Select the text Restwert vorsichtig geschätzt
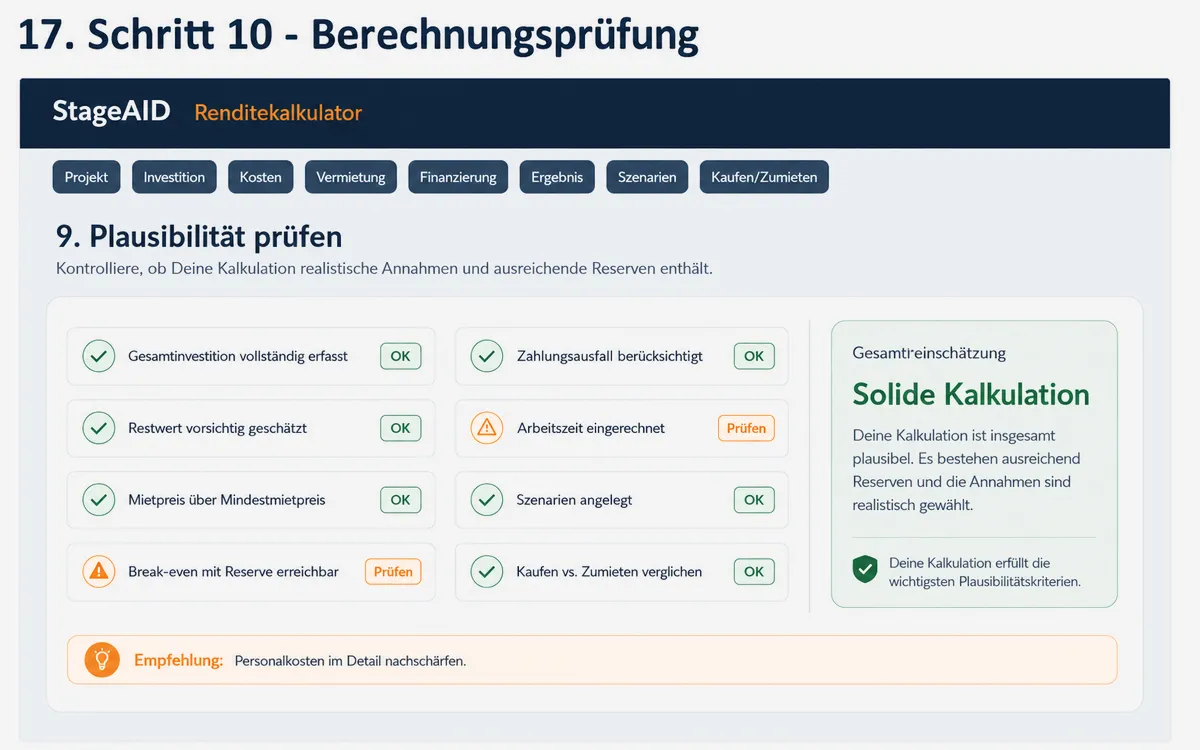The height and width of the screenshot is (750, 1200). 218,428
